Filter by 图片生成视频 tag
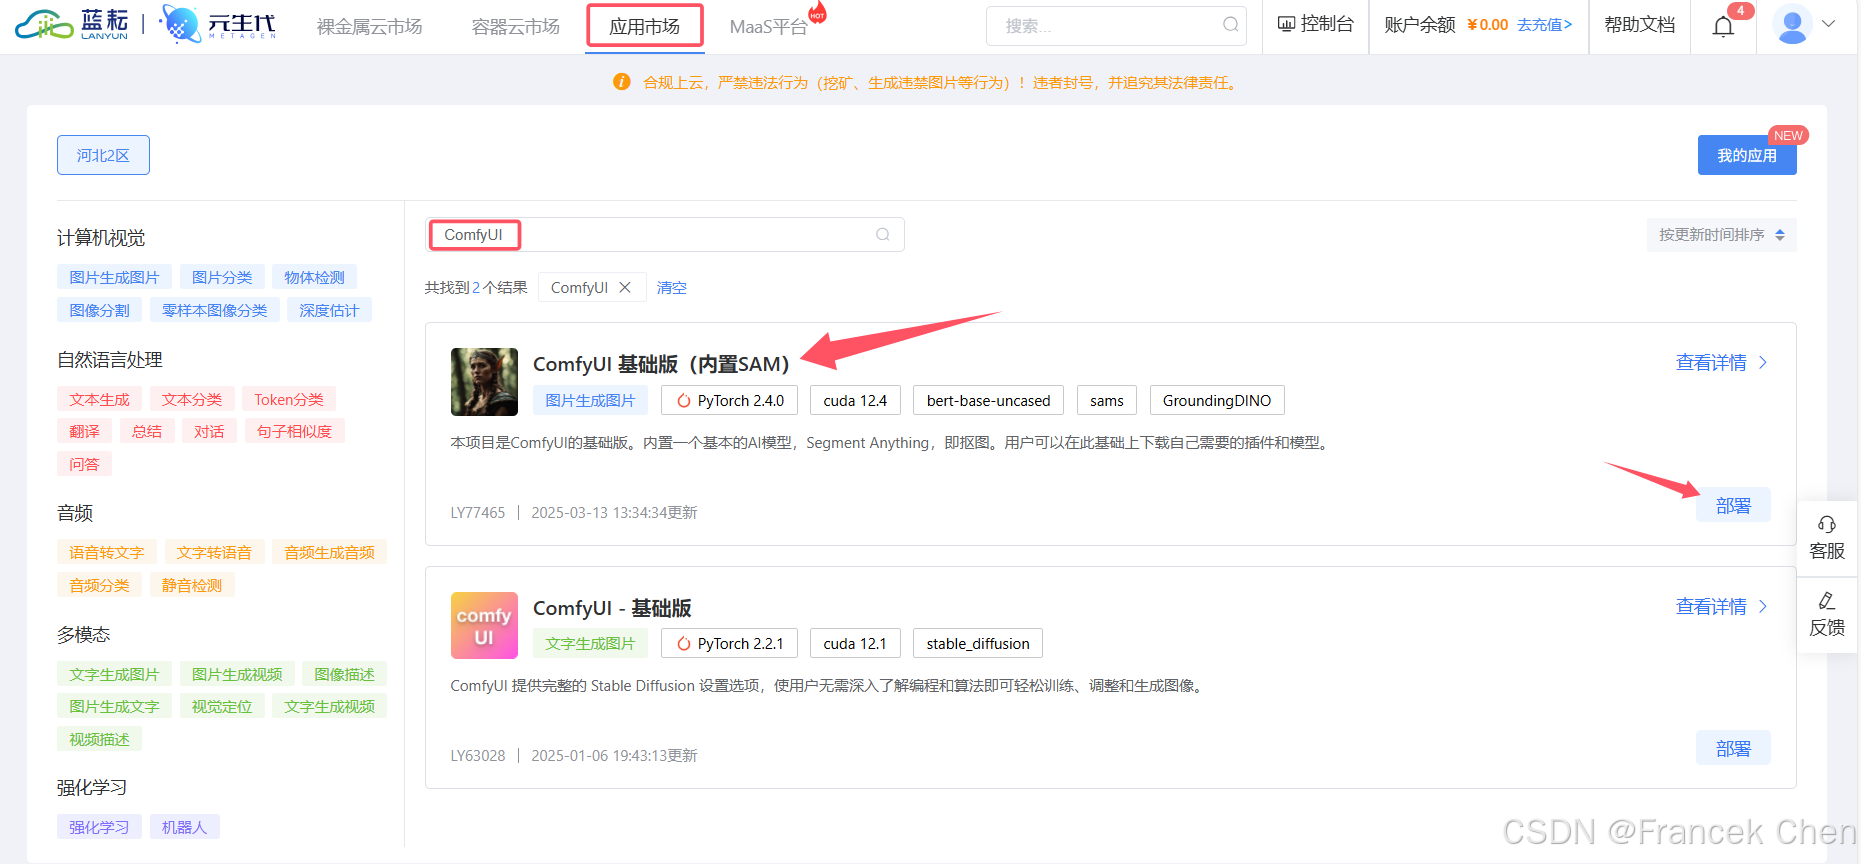1861x864 pixels. coord(237,674)
